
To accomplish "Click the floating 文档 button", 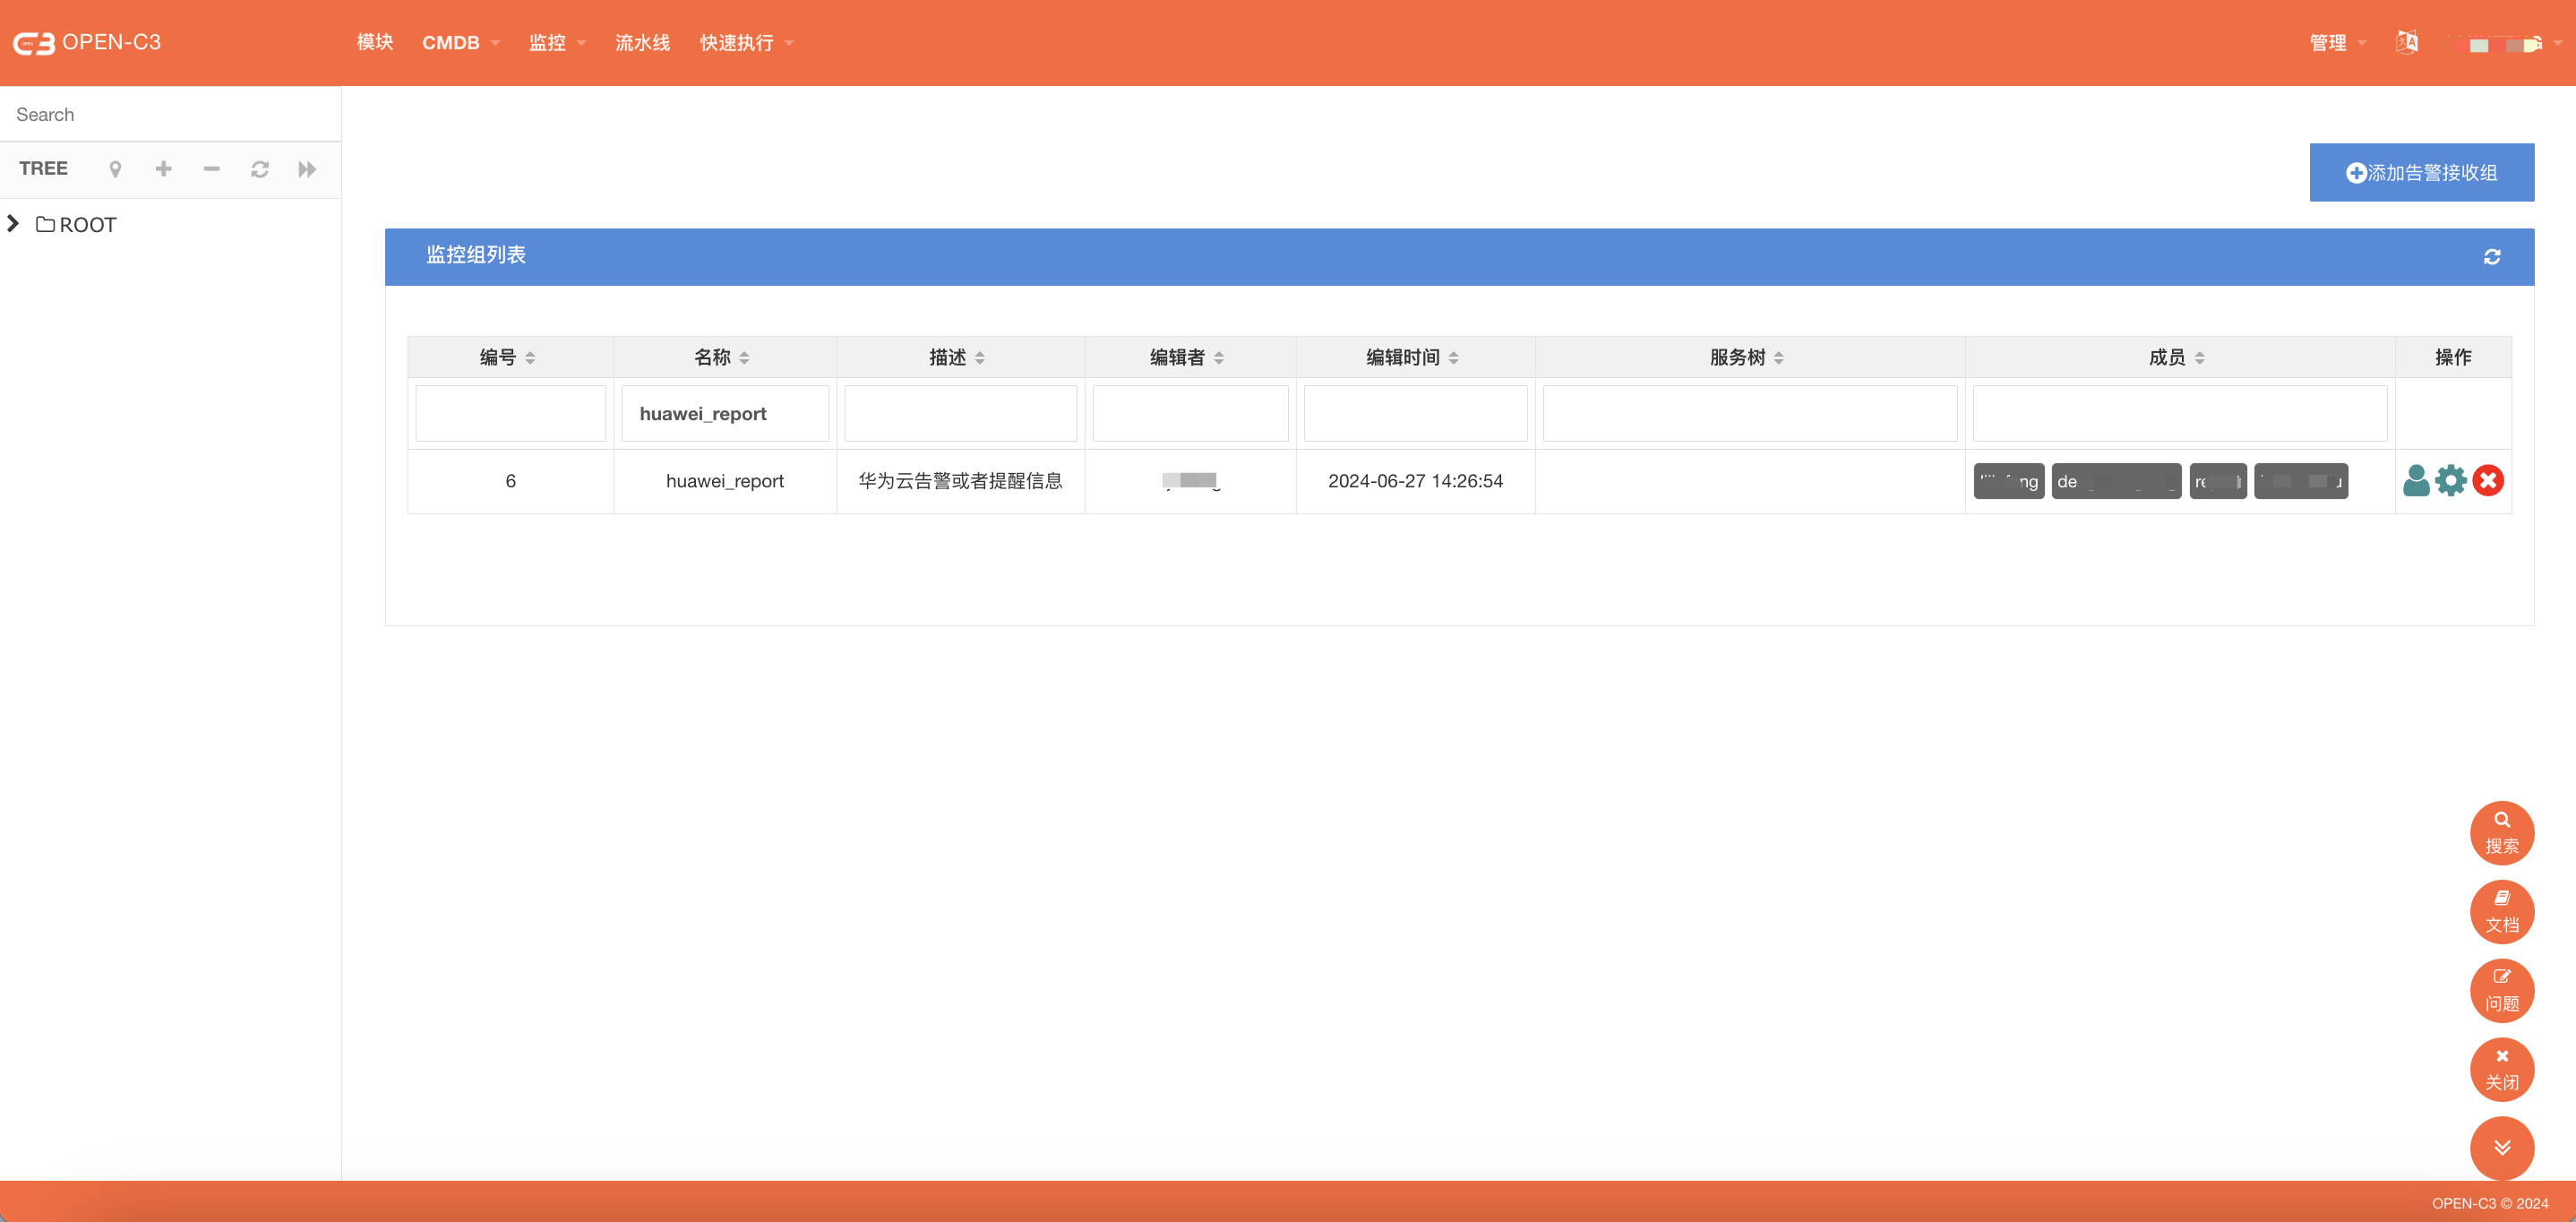I will tap(2501, 911).
